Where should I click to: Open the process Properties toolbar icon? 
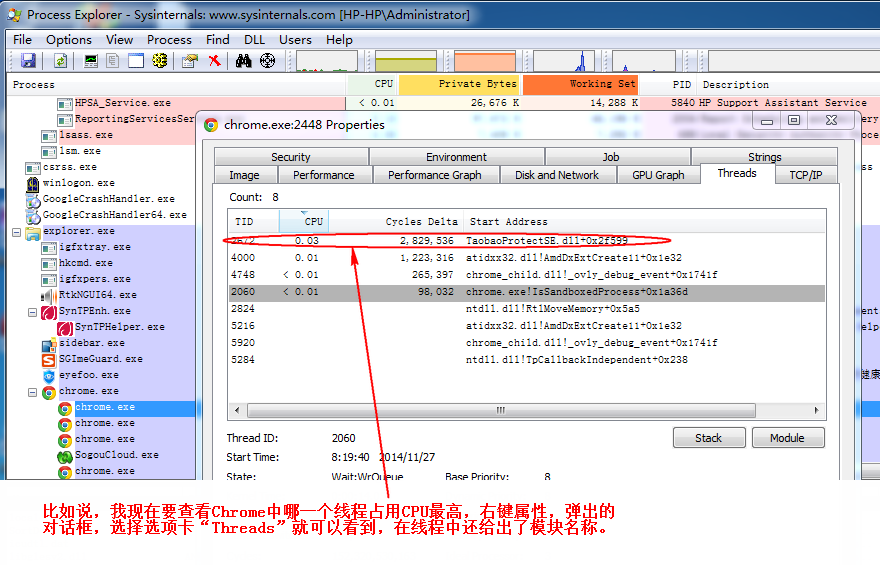(190, 60)
